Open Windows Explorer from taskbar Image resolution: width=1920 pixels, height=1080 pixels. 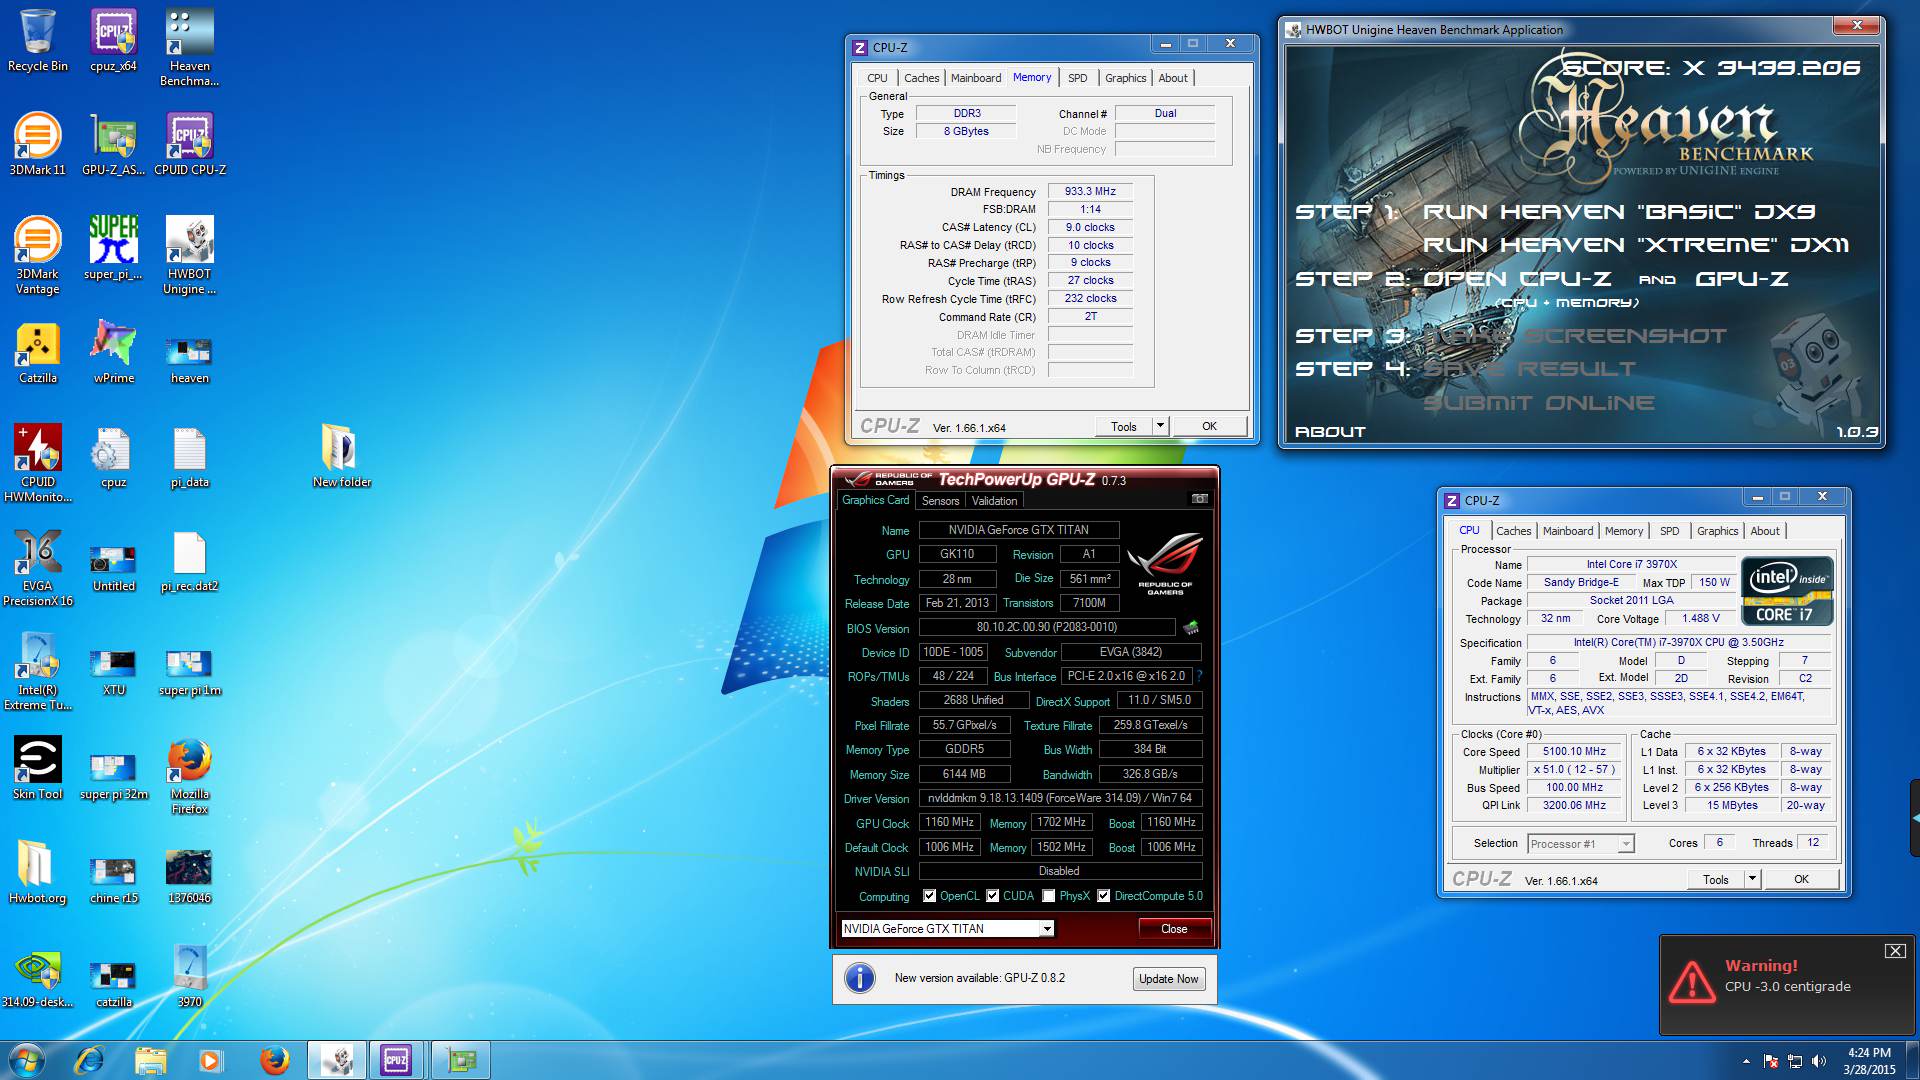(150, 1060)
